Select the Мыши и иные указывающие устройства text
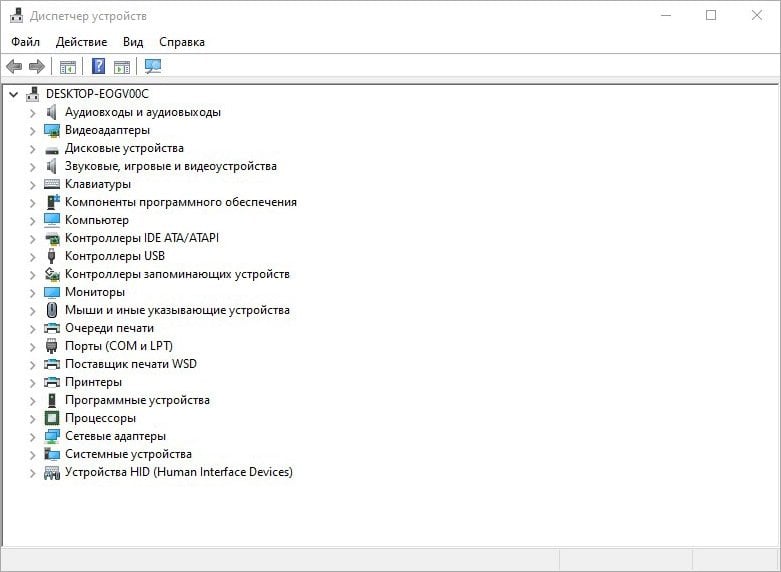The height and width of the screenshot is (572, 781). click(x=177, y=310)
